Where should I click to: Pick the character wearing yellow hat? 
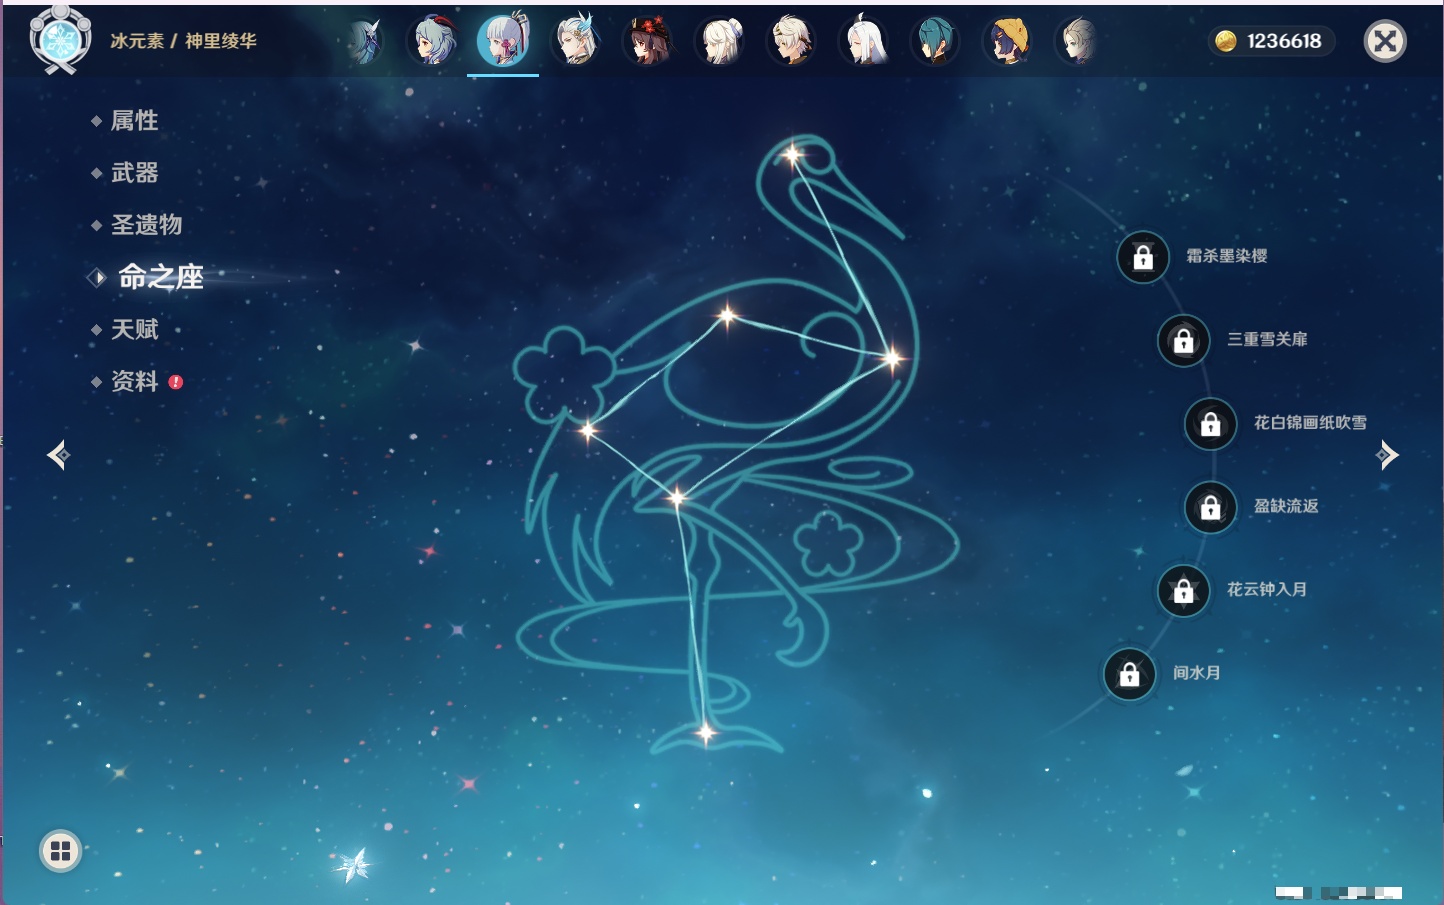pyautogui.click(x=1007, y=41)
